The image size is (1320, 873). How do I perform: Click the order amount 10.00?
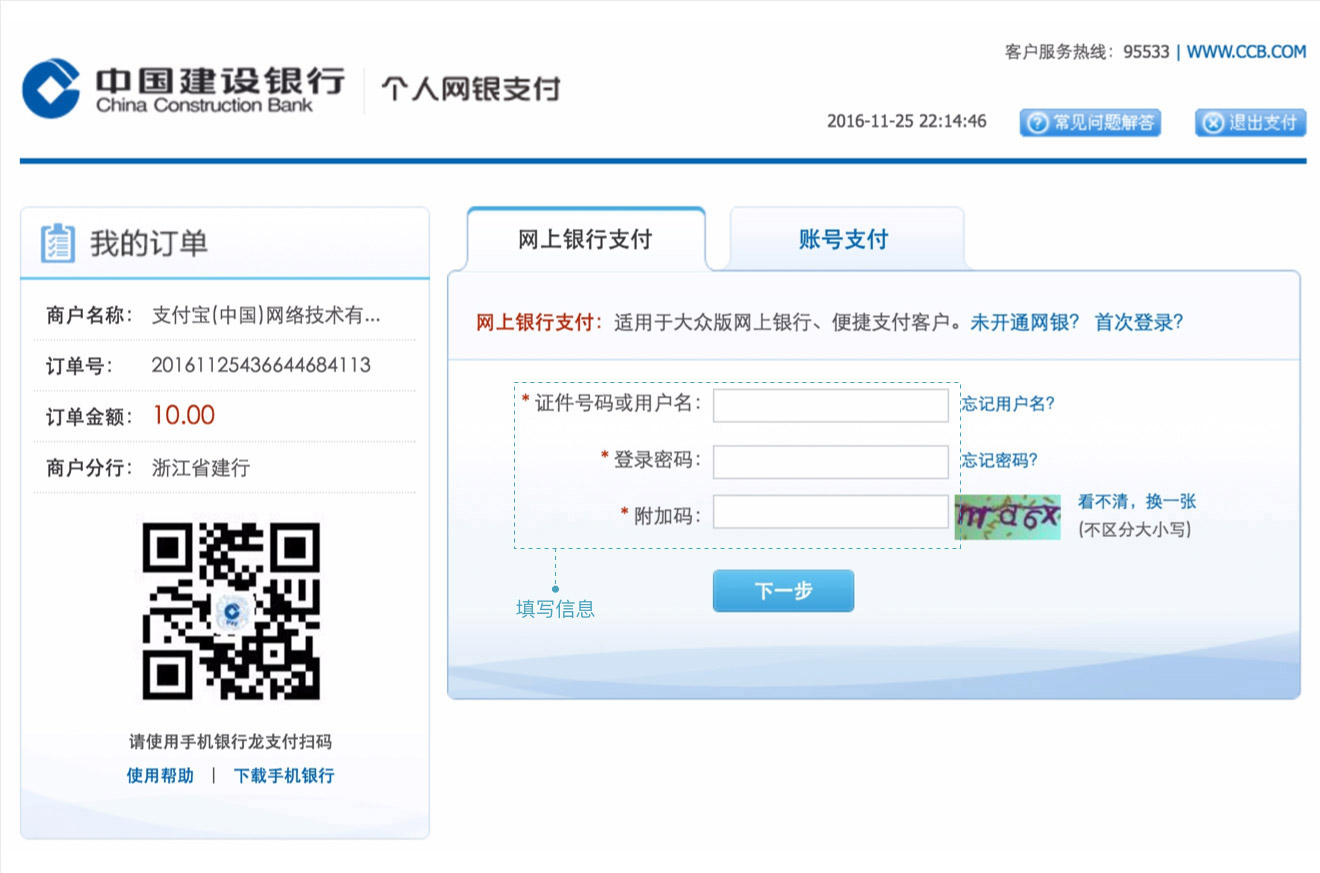click(x=184, y=415)
